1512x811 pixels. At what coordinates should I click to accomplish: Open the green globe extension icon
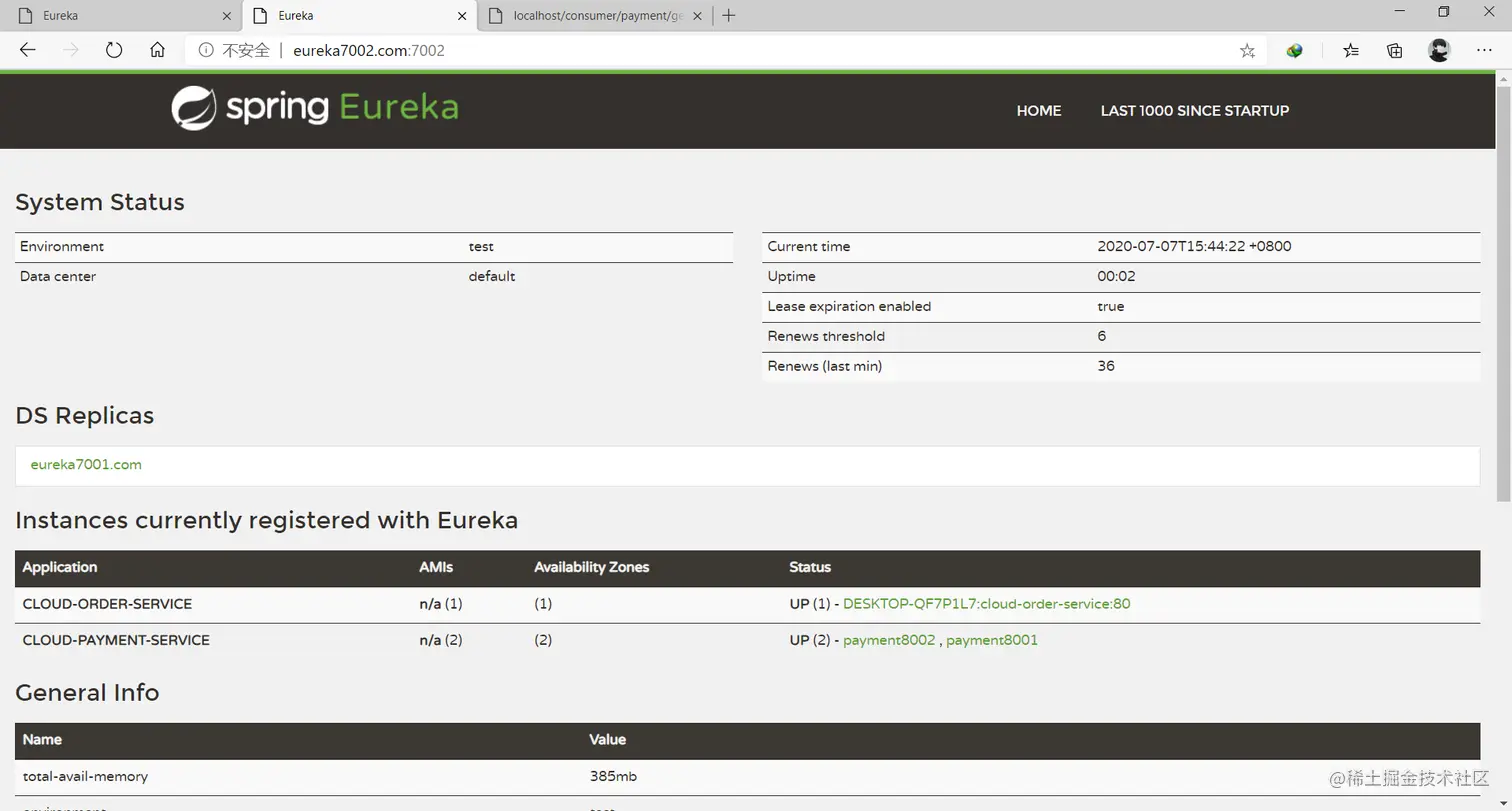coord(1295,50)
